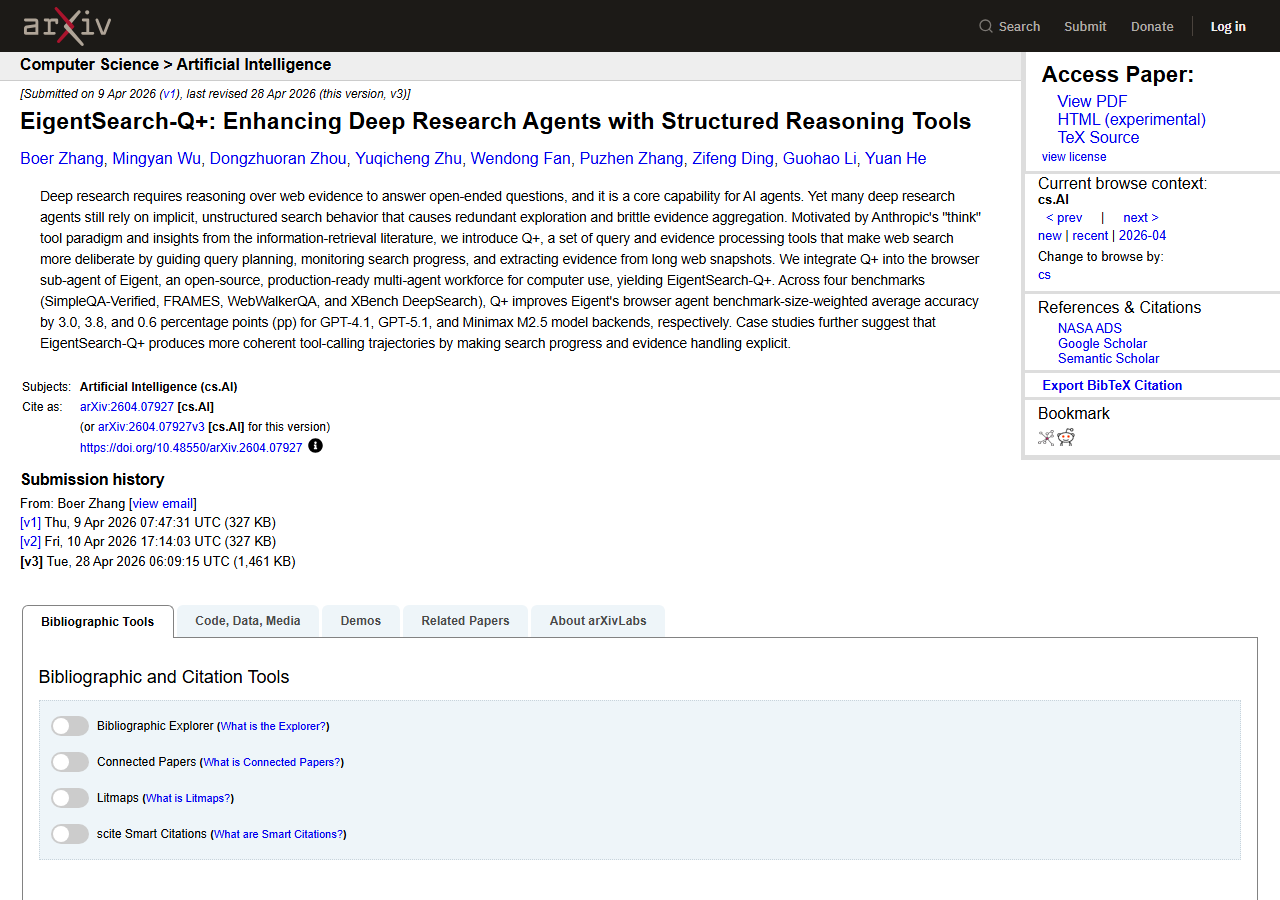Open recent cs.AI listings

point(1090,236)
